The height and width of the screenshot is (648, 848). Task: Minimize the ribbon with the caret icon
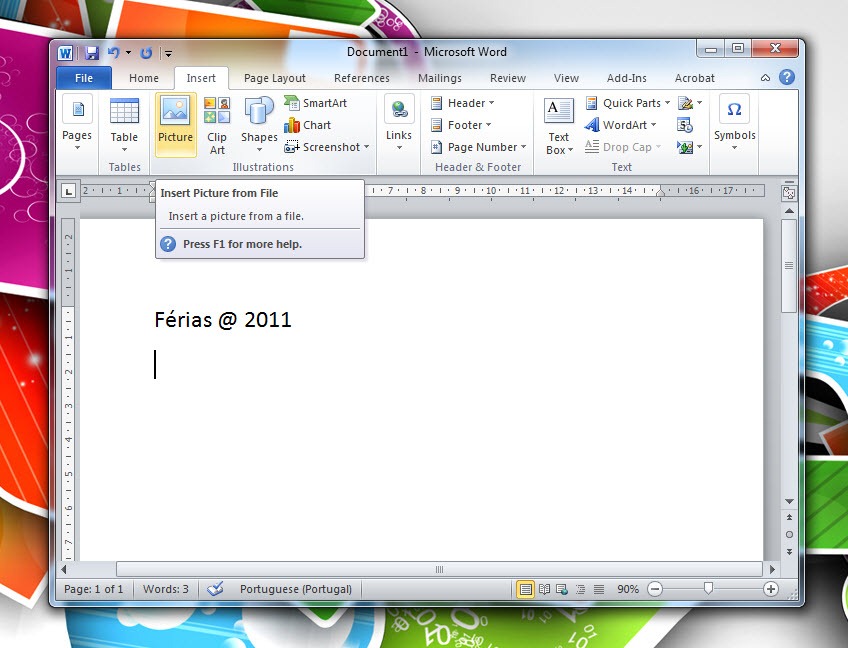(765, 78)
